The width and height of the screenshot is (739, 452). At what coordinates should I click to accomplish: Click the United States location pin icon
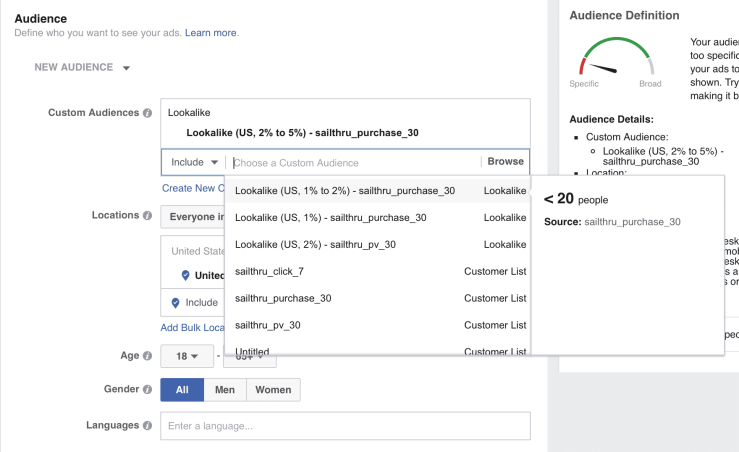(x=185, y=276)
